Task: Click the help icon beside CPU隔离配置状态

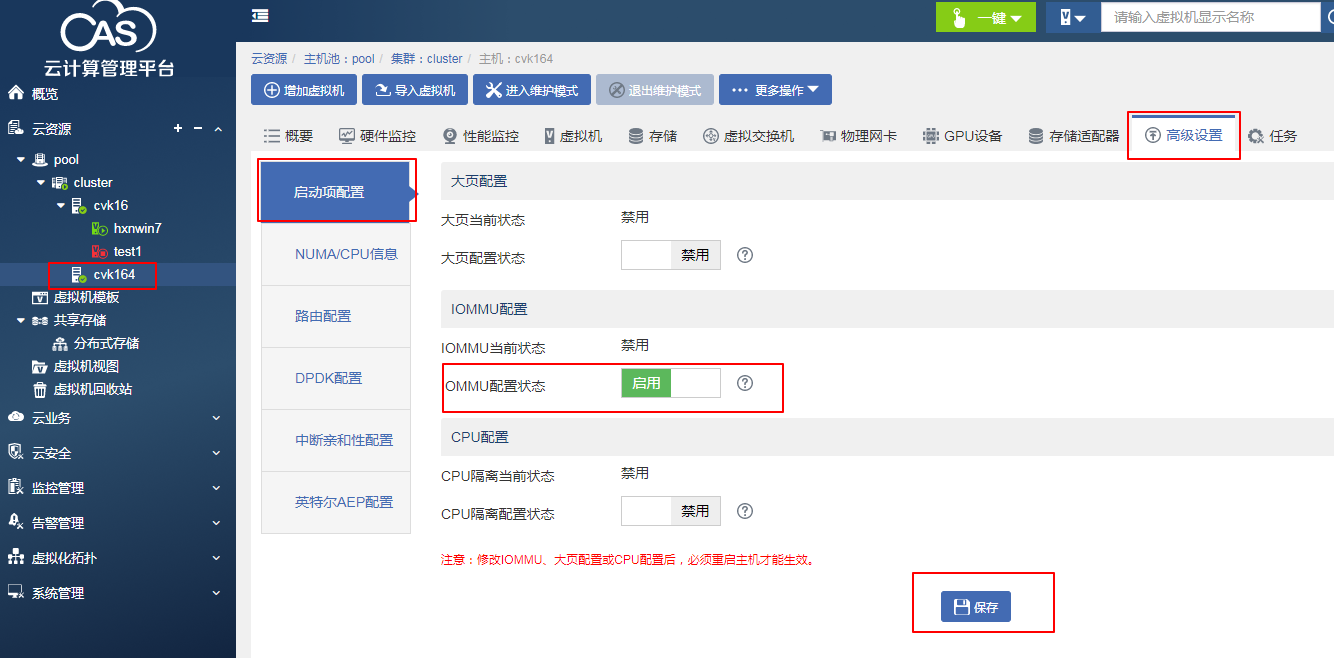Action: tap(744, 511)
